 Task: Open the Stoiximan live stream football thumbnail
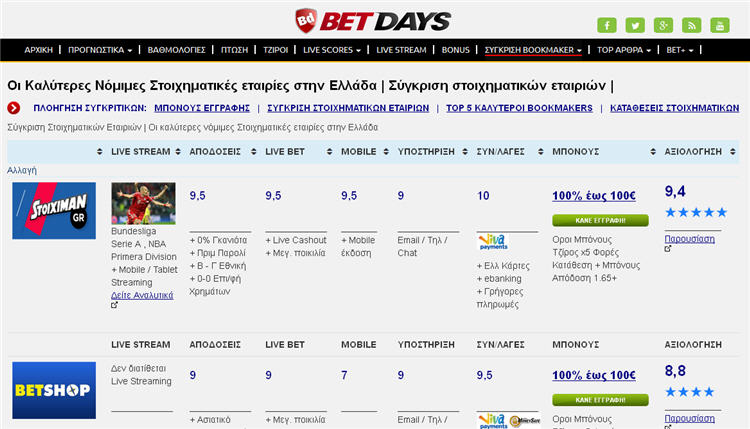143,203
